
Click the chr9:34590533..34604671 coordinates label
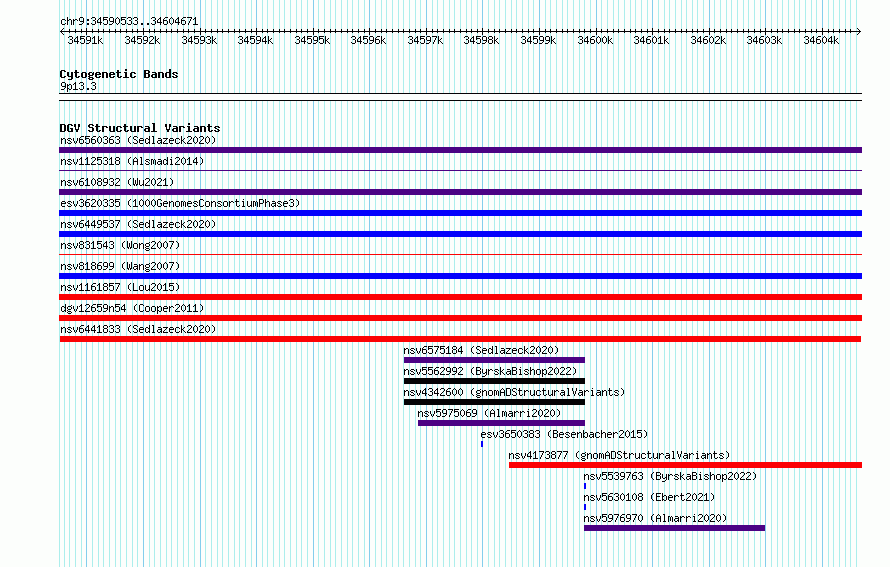click(x=129, y=22)
